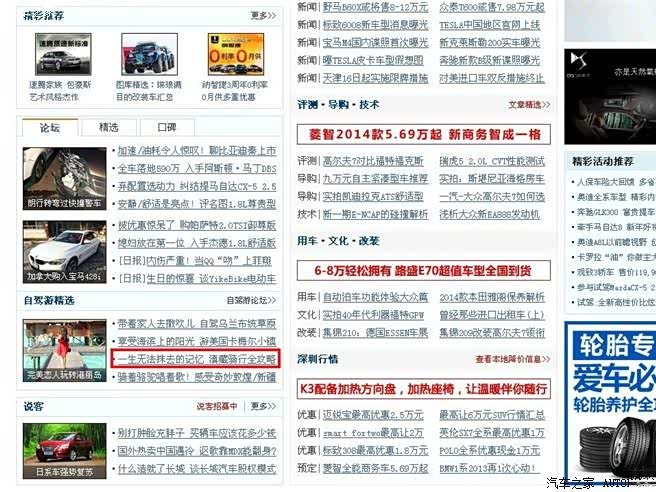Open TESLA中国地区官网上线 link
The width and height of the screenshot is (656, 492).
tap(490, 25)
